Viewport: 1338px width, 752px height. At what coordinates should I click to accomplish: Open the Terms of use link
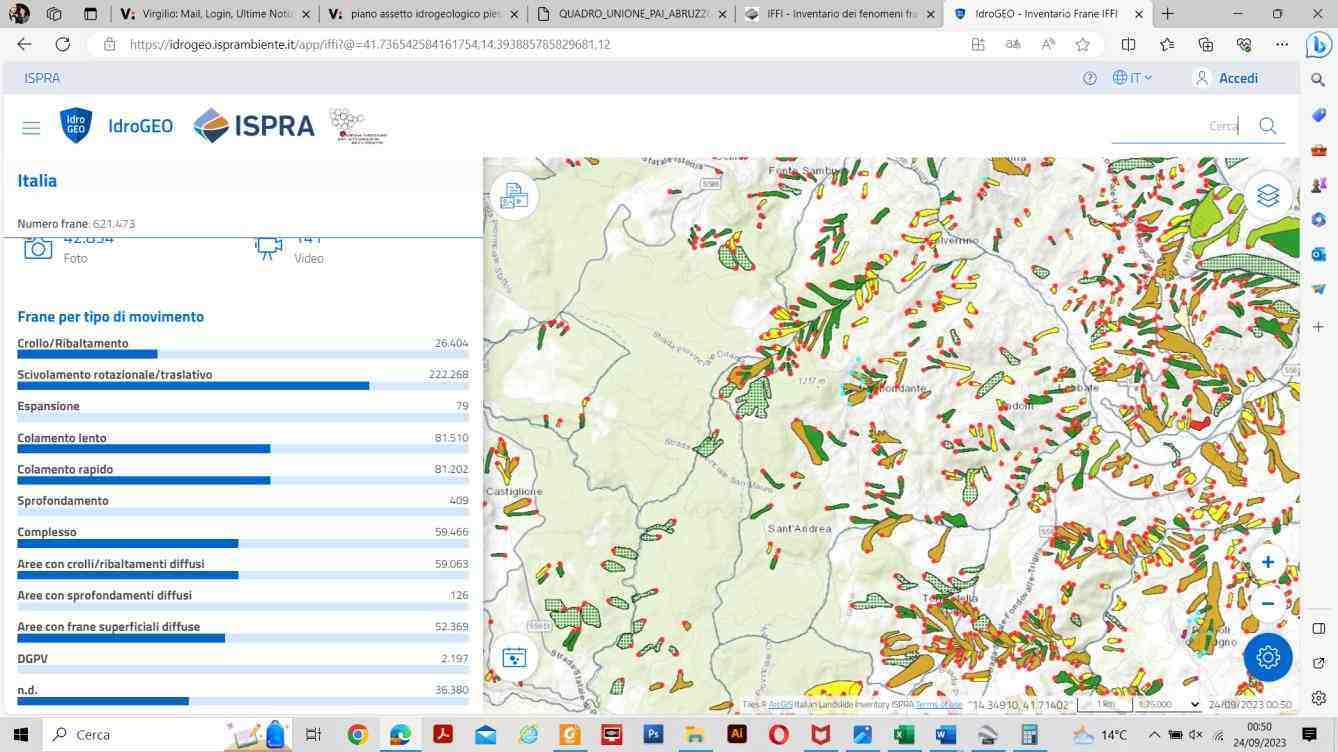click(x=939, y=705)
